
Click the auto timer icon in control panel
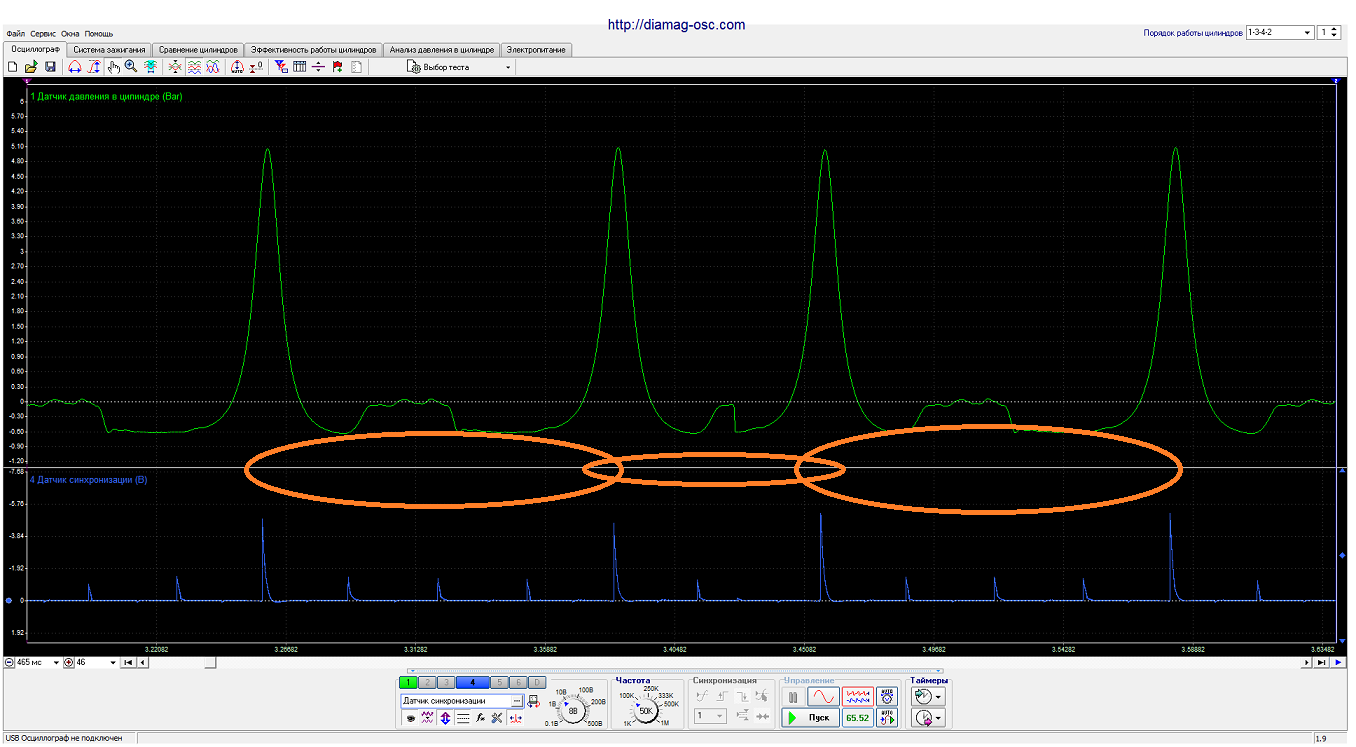(886, 696)
